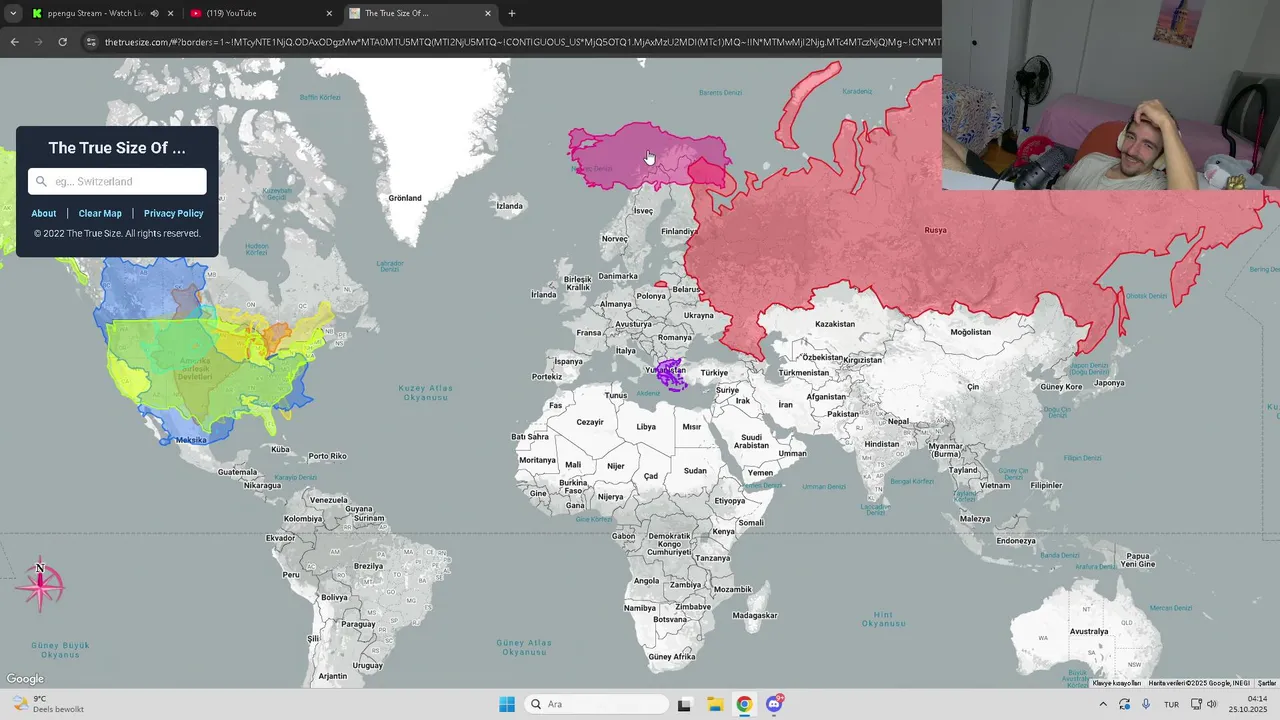Screen dimensions: 1280x720
Task: Expand hidden system tray icons chevron
Action: (x=1103, y=704)
